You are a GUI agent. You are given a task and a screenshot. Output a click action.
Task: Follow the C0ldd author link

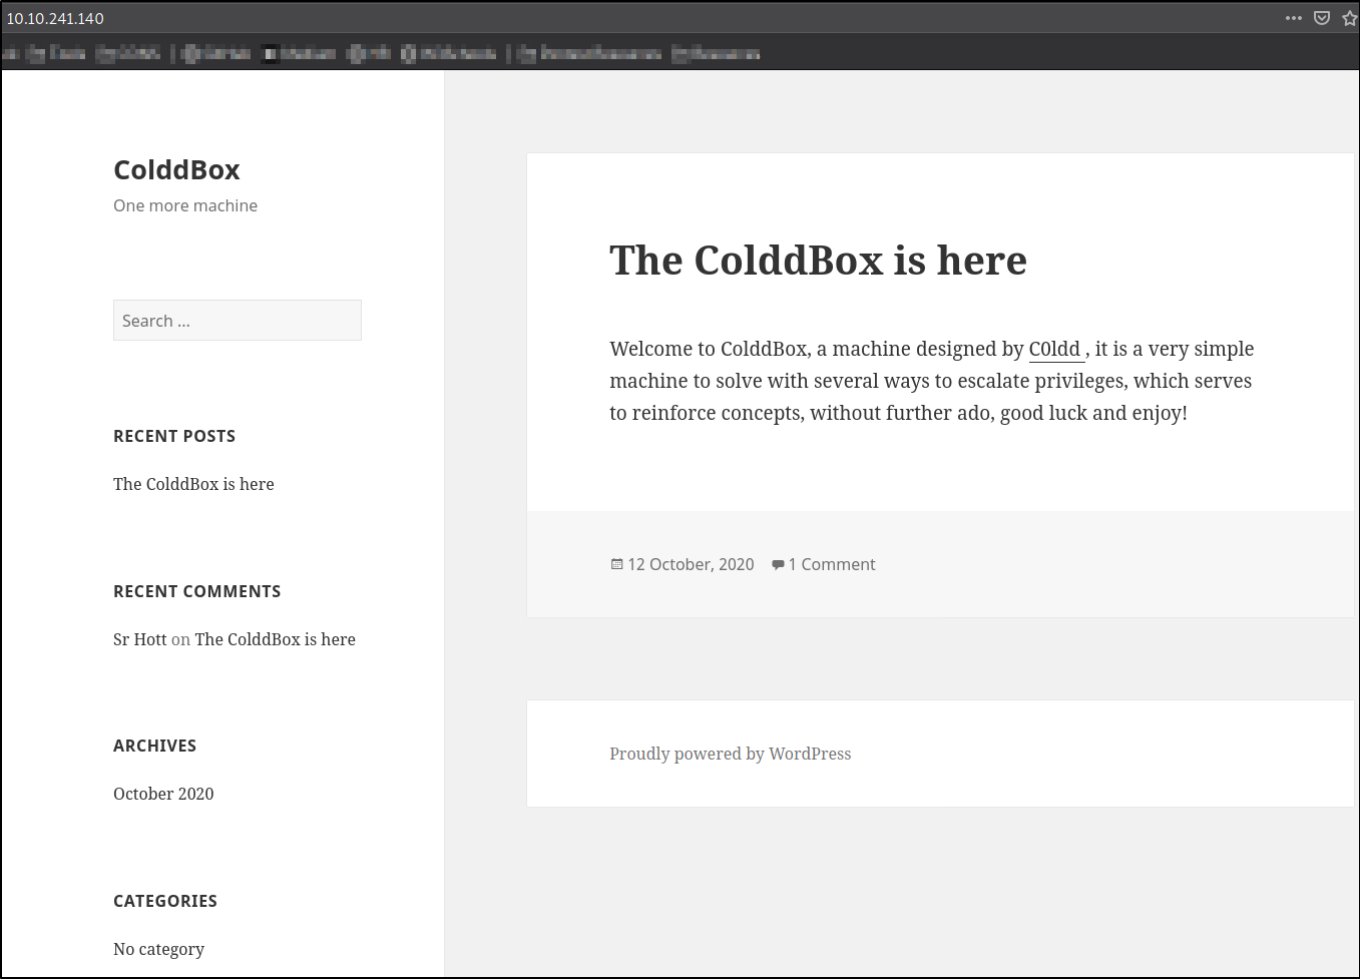point(1055,349)
